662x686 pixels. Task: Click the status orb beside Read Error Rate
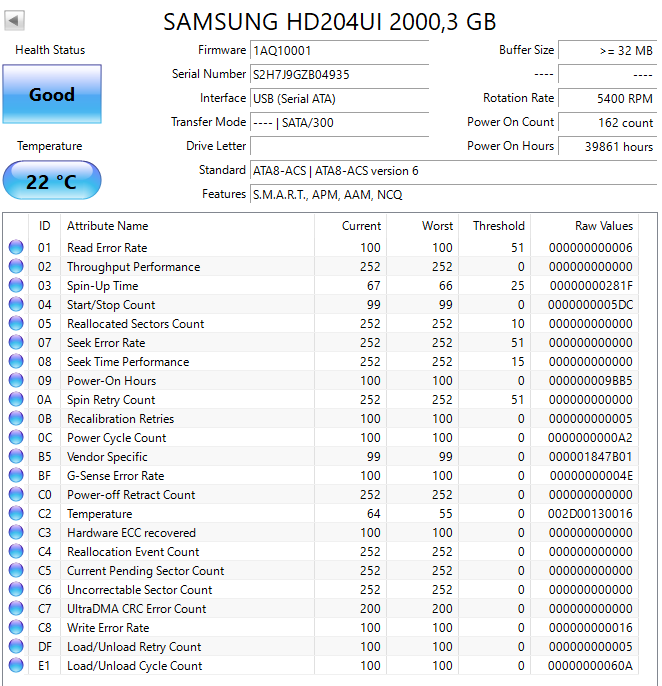tap(16, 248)
